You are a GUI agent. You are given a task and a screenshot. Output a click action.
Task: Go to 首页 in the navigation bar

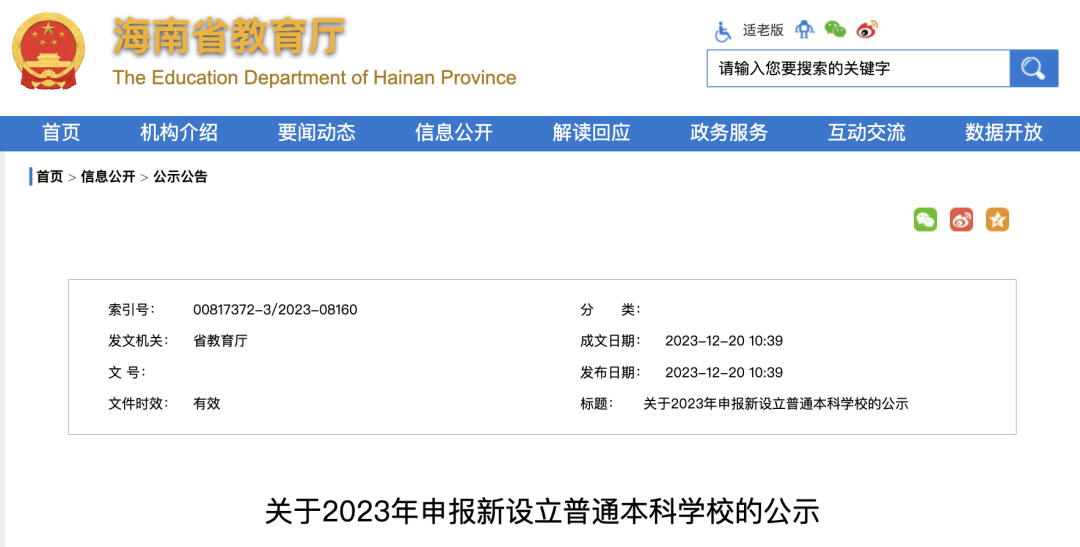click(61, 133)
